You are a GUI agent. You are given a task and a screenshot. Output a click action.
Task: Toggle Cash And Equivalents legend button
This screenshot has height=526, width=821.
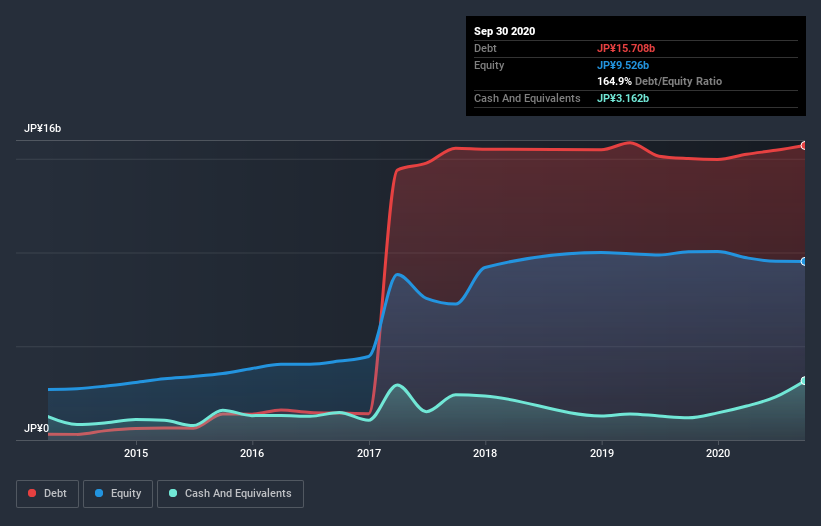coord(230,494)
